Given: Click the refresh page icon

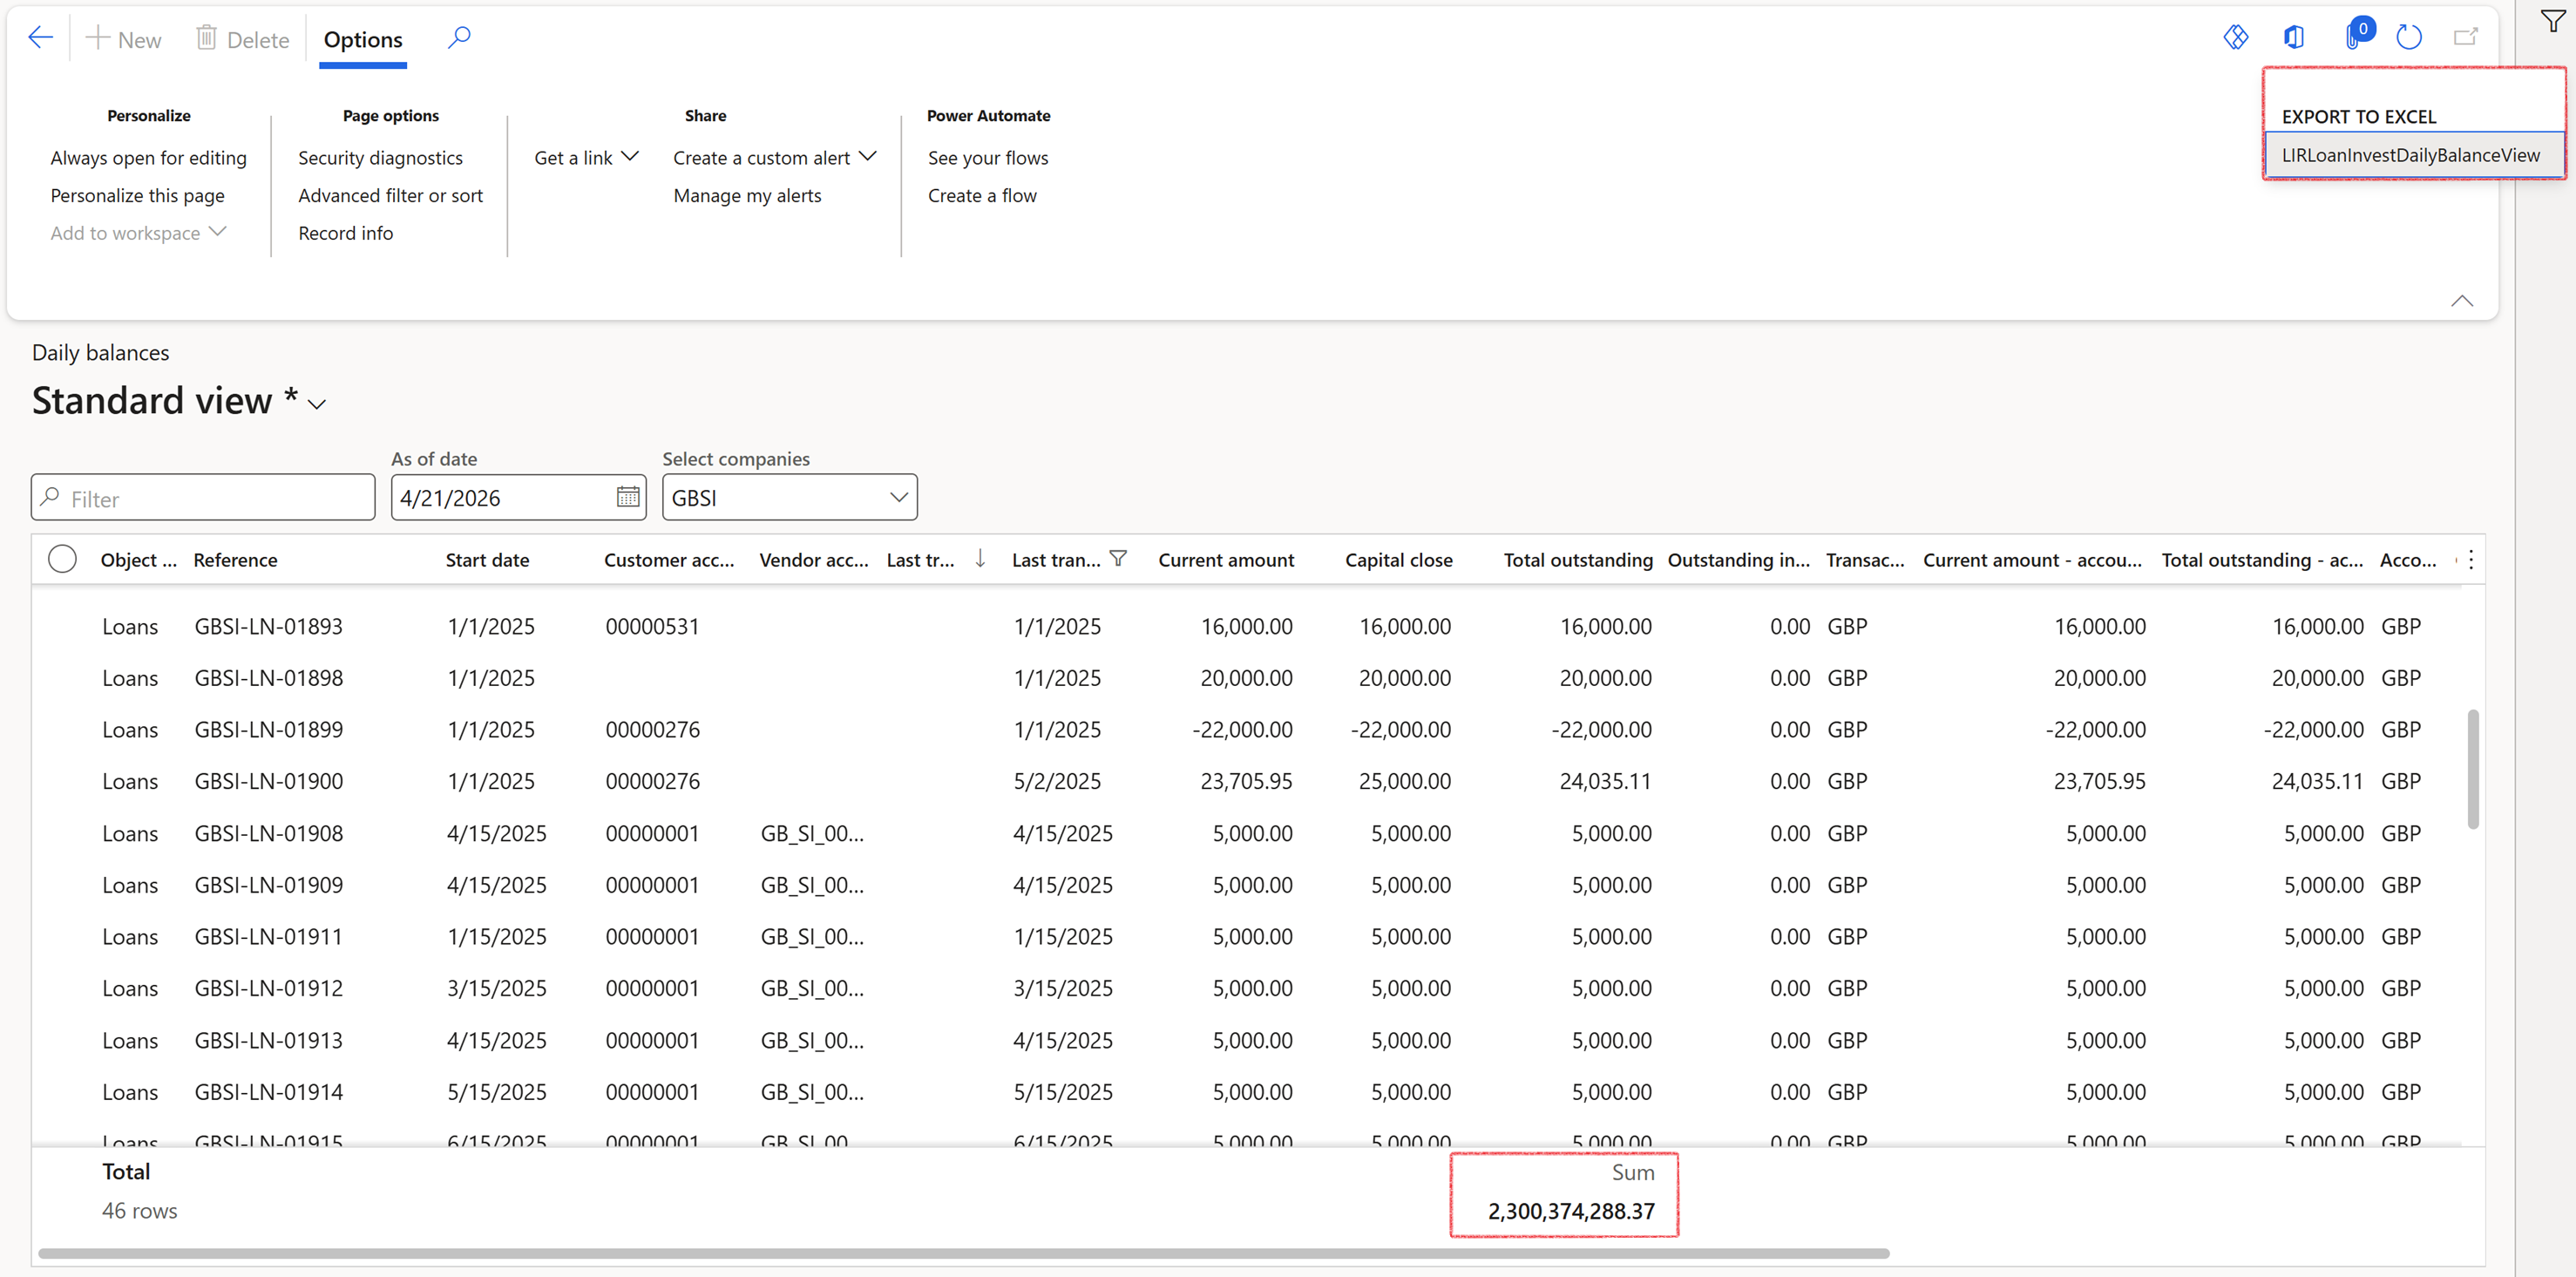Looking at the screenshot, I should click(x=2409, y=37).
